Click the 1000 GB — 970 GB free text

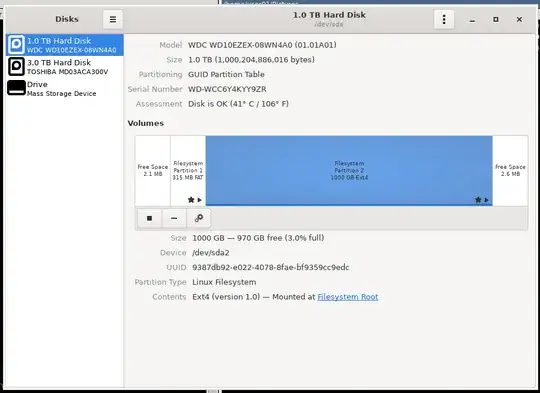tap(258, 238)
